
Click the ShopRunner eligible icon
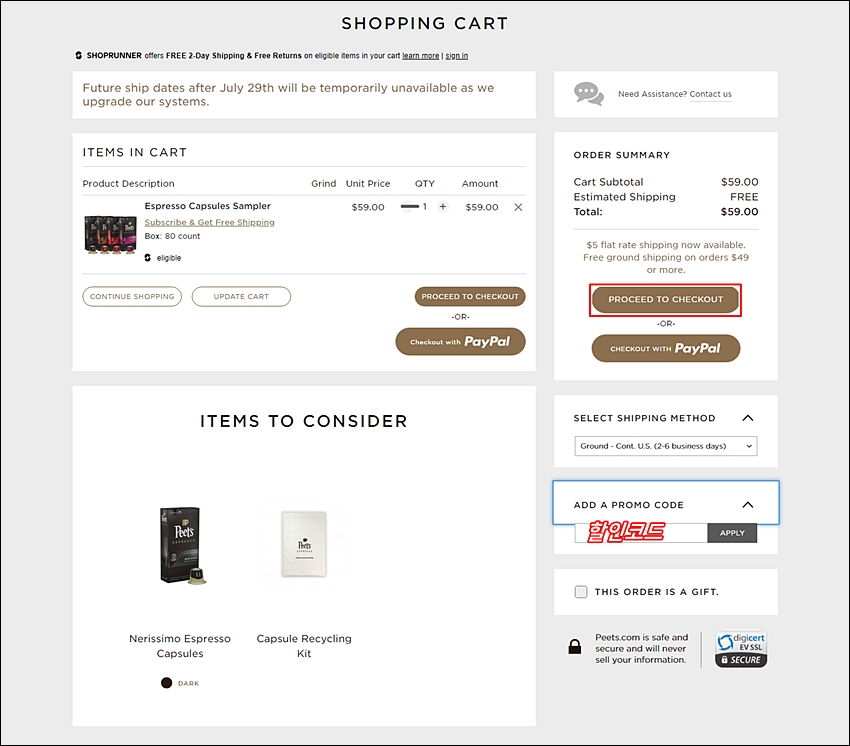tap(148, 258)
